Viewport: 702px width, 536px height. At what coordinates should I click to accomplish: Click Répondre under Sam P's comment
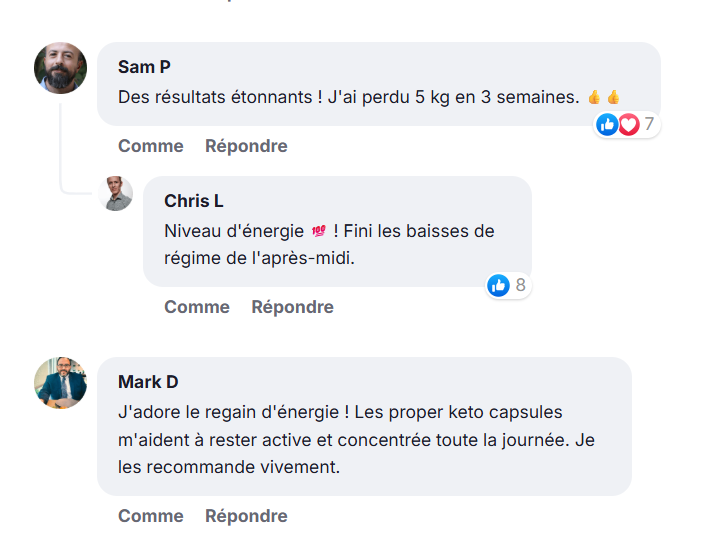pos(246,146)
